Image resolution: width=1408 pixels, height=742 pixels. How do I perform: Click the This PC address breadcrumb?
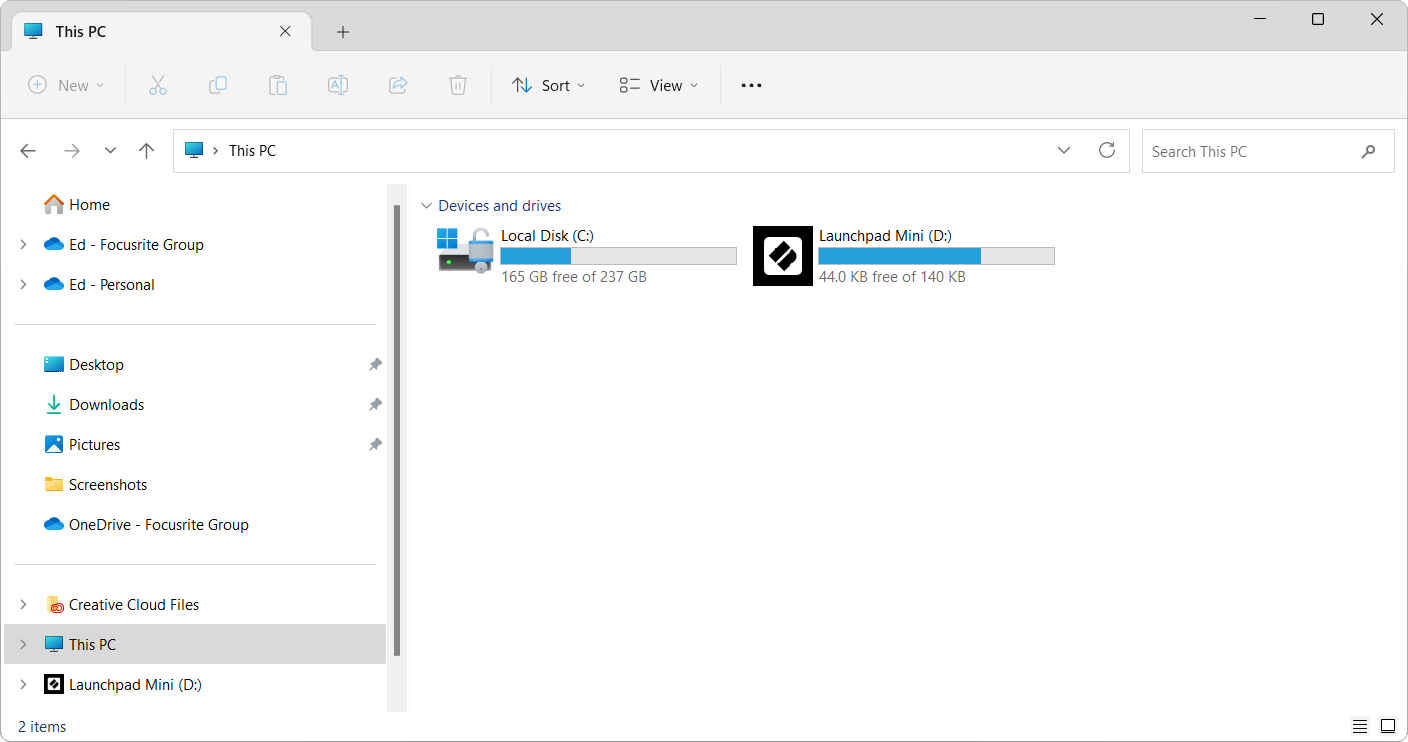(252, 150)
